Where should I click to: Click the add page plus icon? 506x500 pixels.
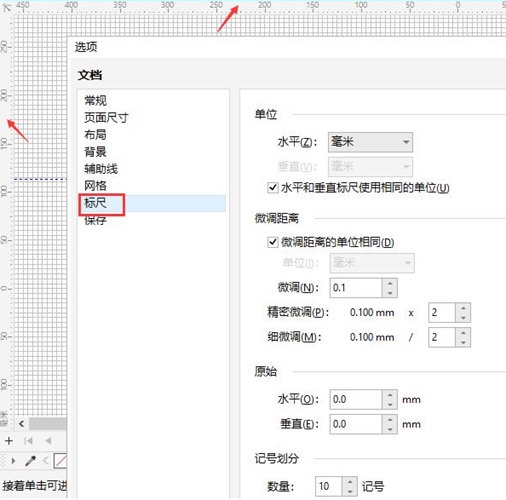pos(9,441)
